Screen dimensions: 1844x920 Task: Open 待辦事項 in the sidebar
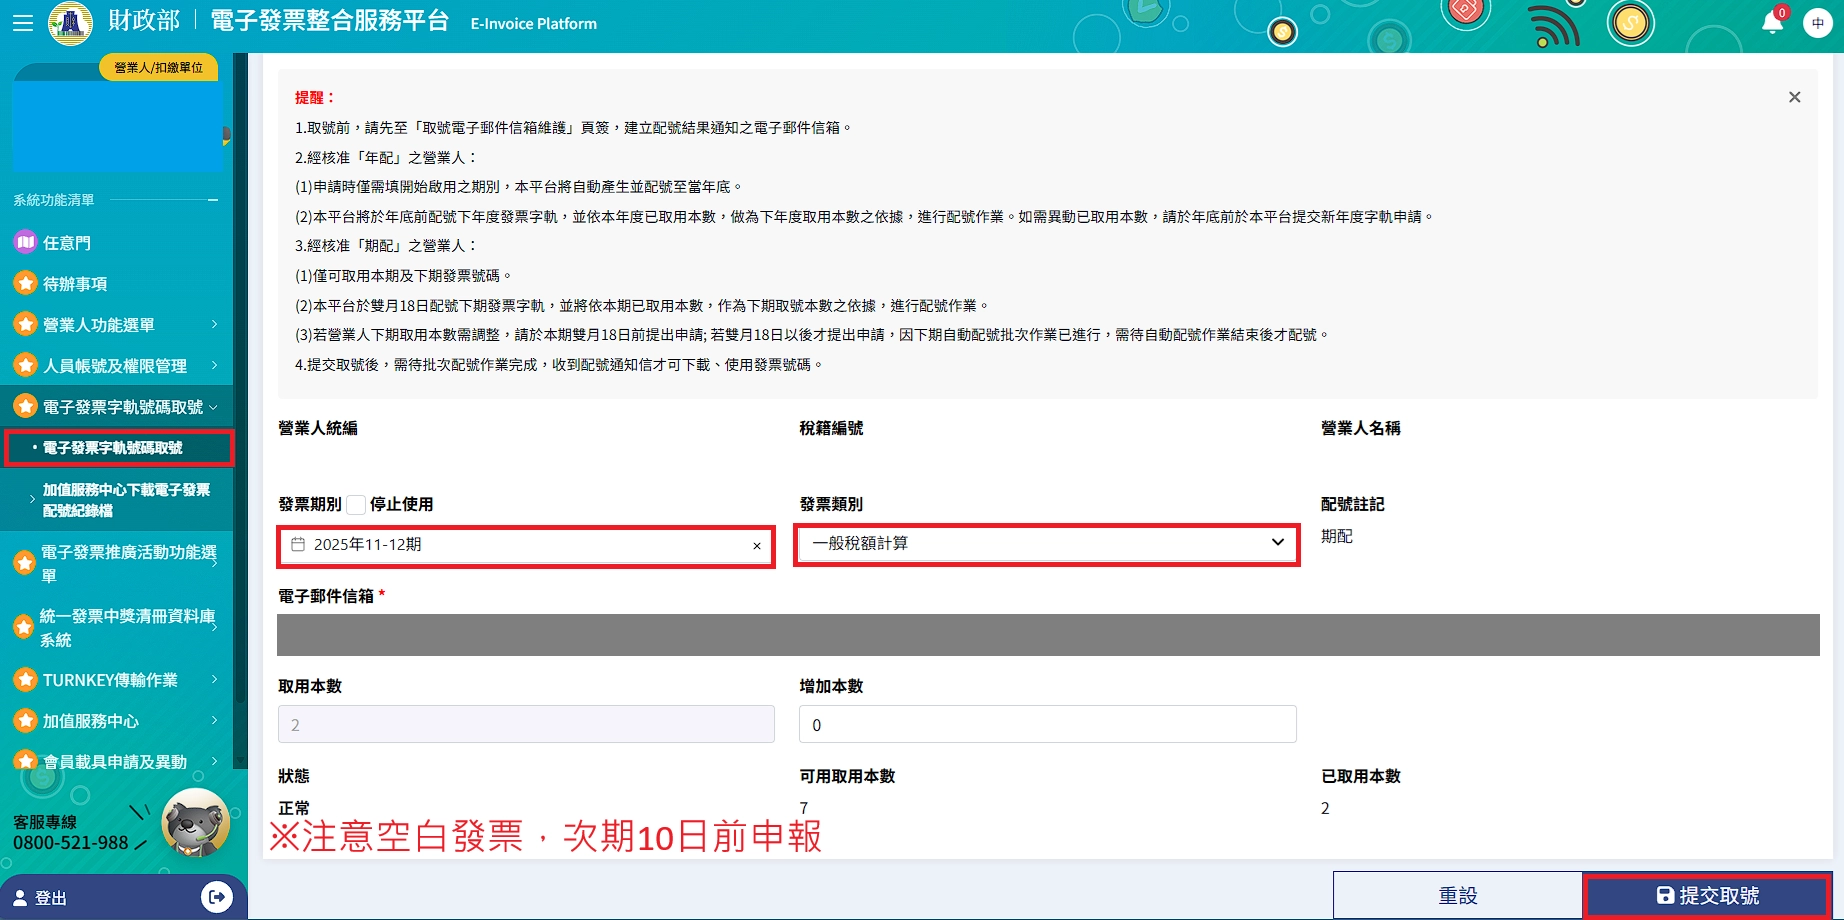pos(75,284)
